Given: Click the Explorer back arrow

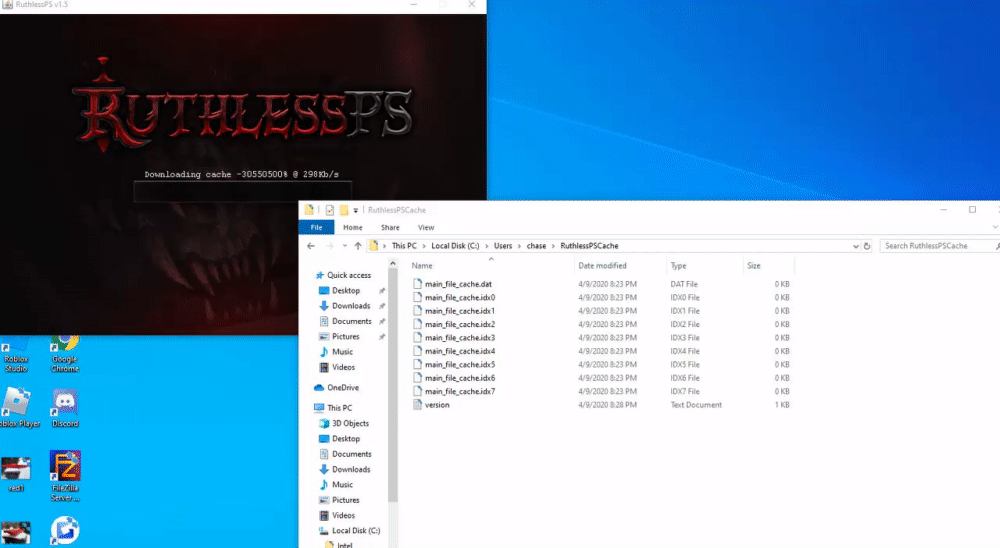Looking at the screenshot, I should coord(311,246).
